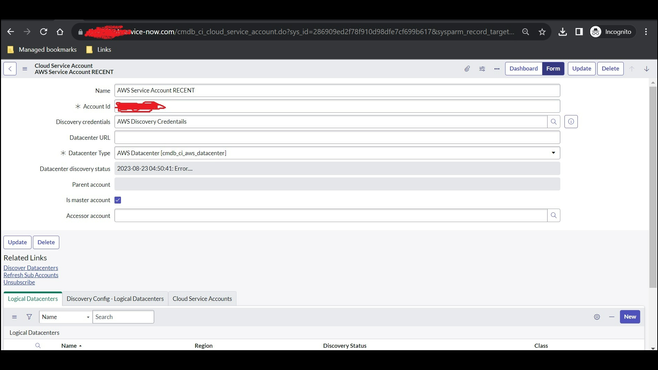Open the form context hamburger menu
Viewport: 658px width, 370px height.
pyautogui.click(x=25, y=69)
